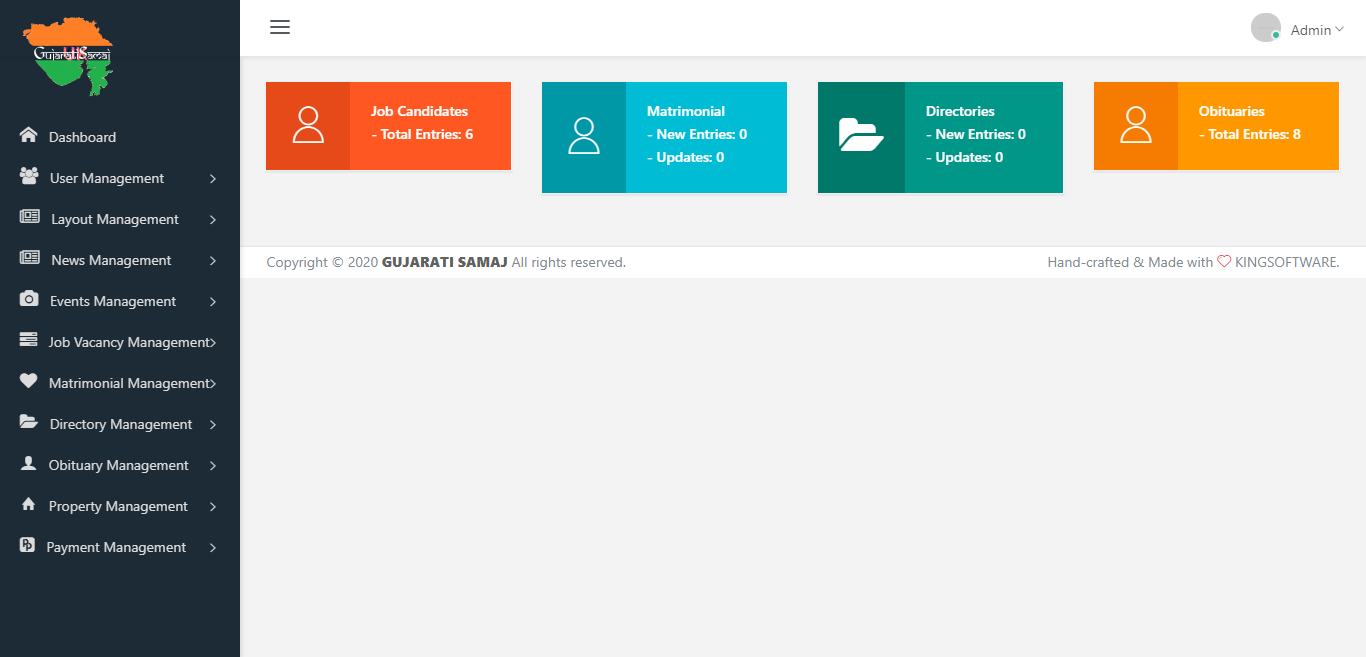Viewport: 1366px width, 657px height.
Task: Toggle the hamburger sidebar menu
Action: click(x=280, y=28)
